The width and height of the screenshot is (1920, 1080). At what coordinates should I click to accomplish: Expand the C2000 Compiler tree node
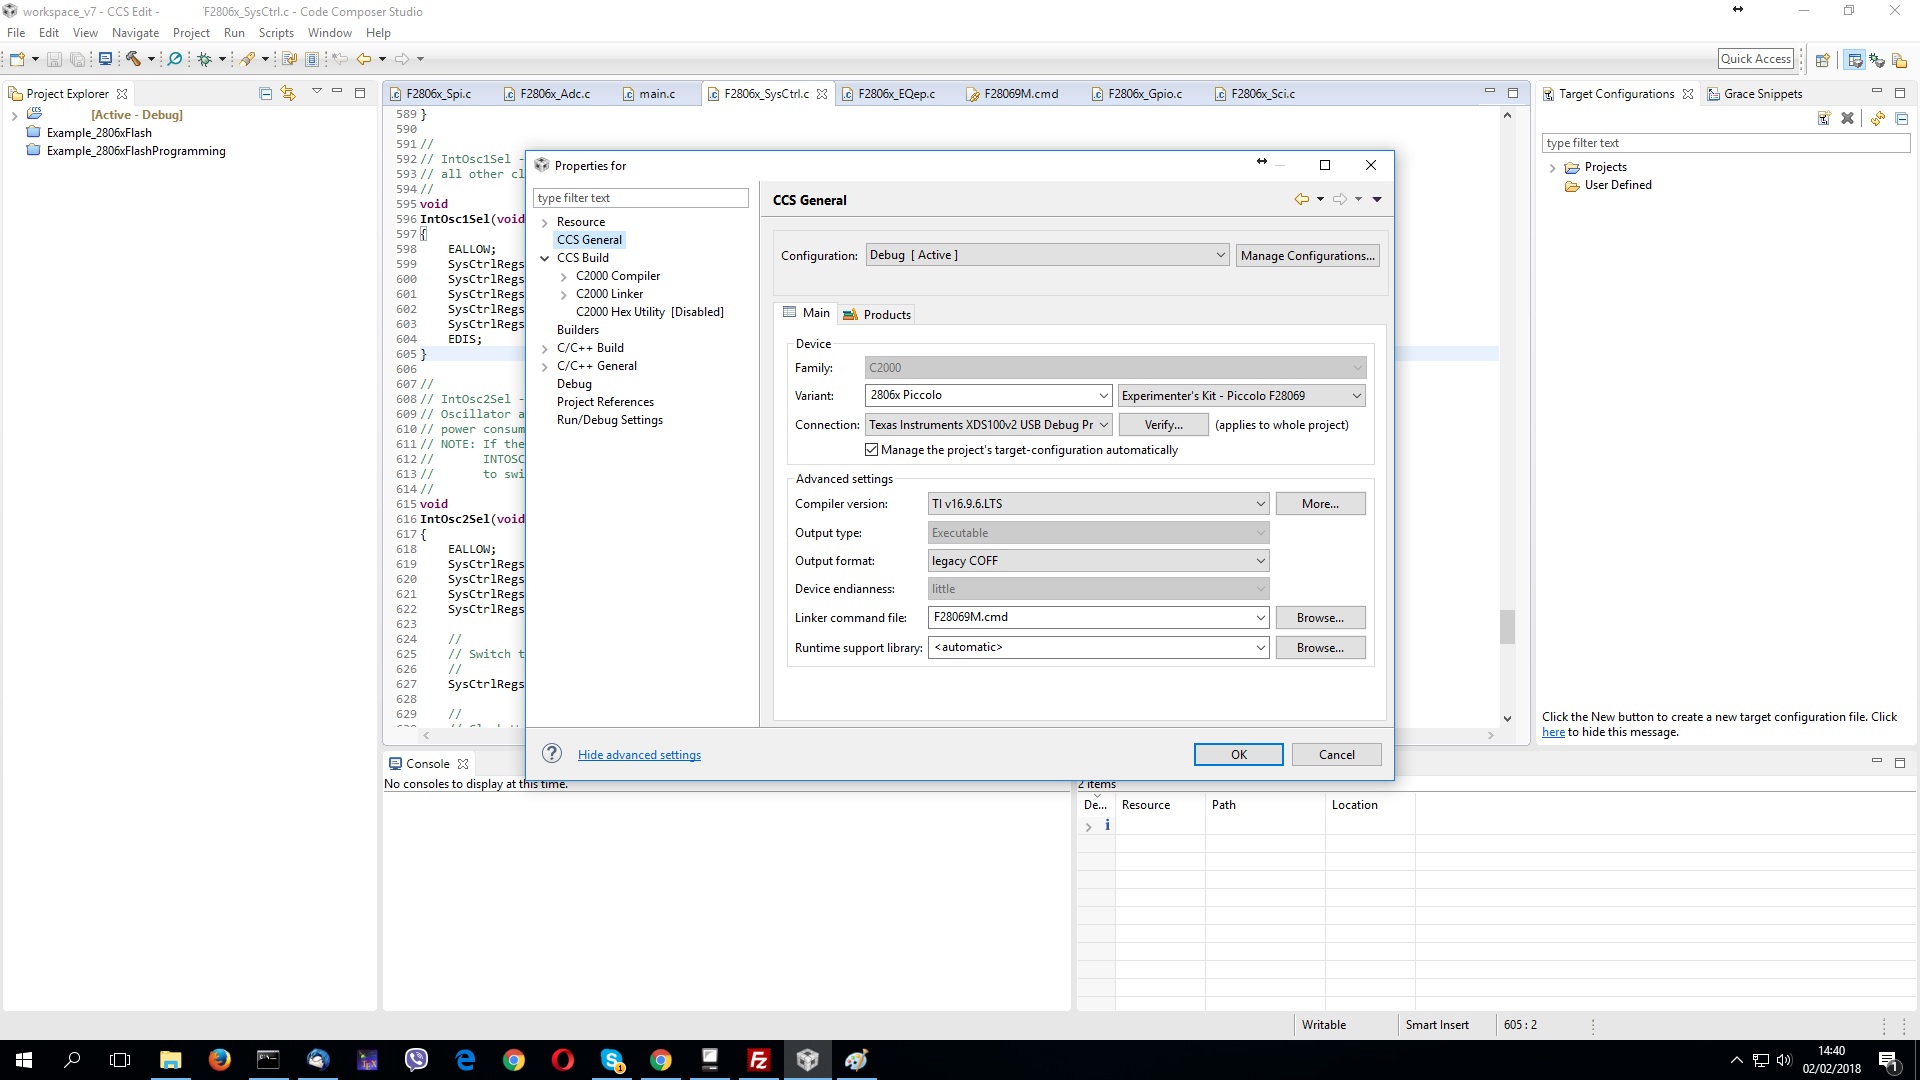pyautogui.click(x=564, y=277)
